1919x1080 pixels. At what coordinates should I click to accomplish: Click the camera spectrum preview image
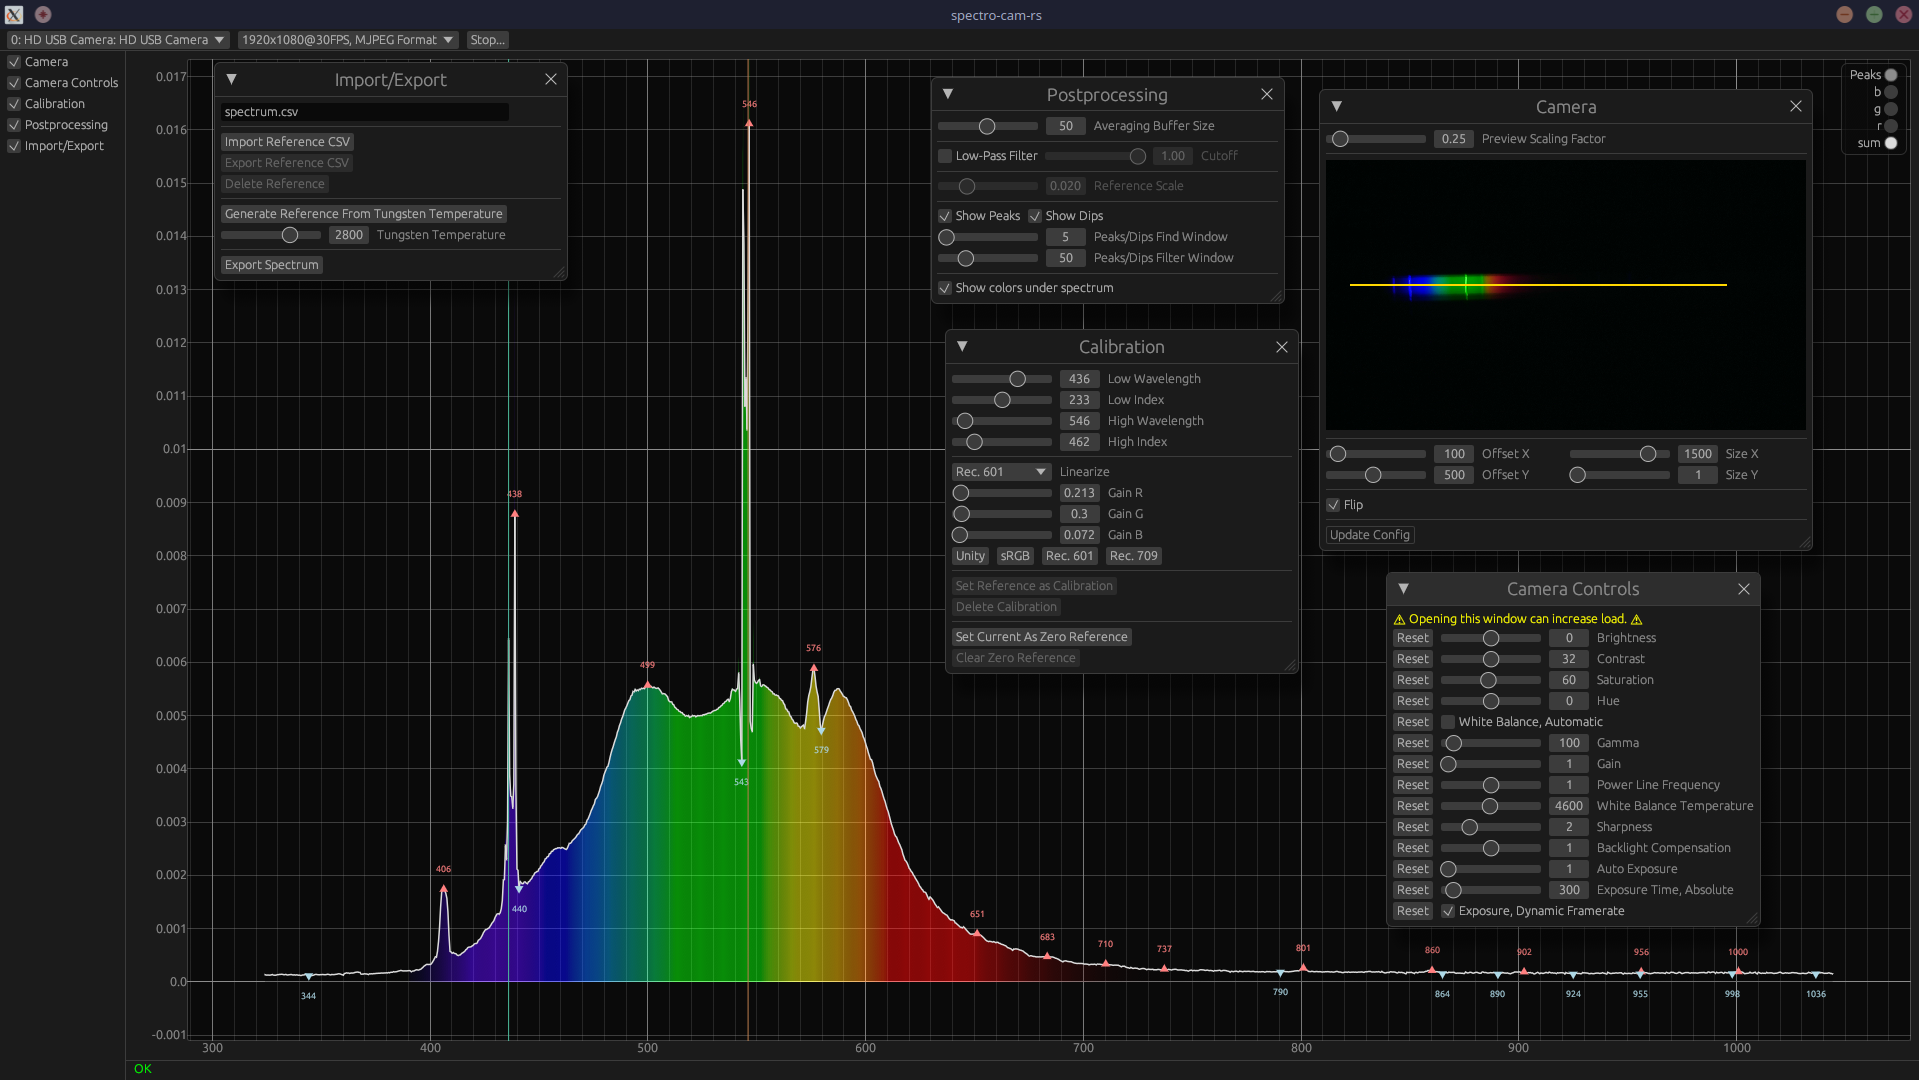(1566, 295)
